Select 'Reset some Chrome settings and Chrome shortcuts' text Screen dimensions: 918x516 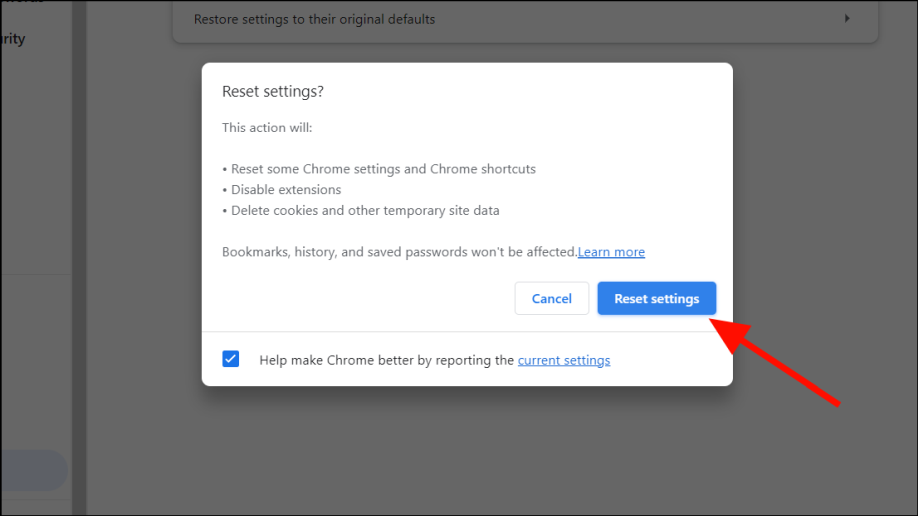point(383,169)
